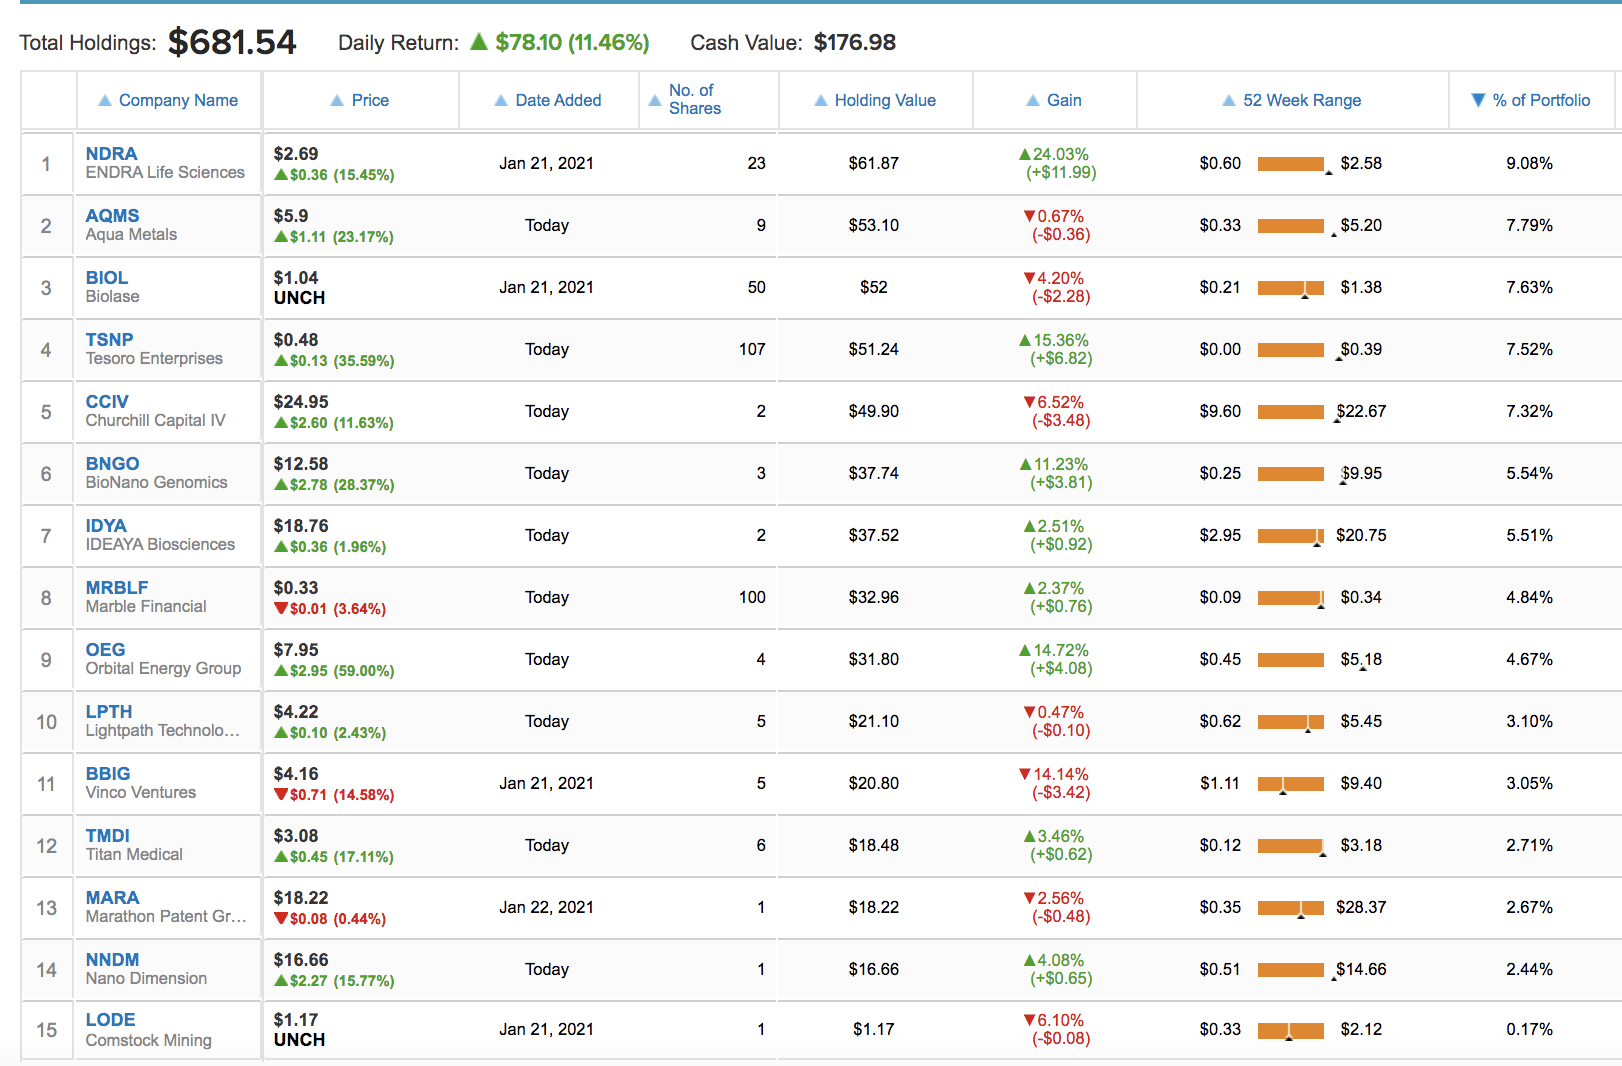This screenshot has height=1066, width=1622.
Task: Open BIOL ticker link
Action: point(106,278)
